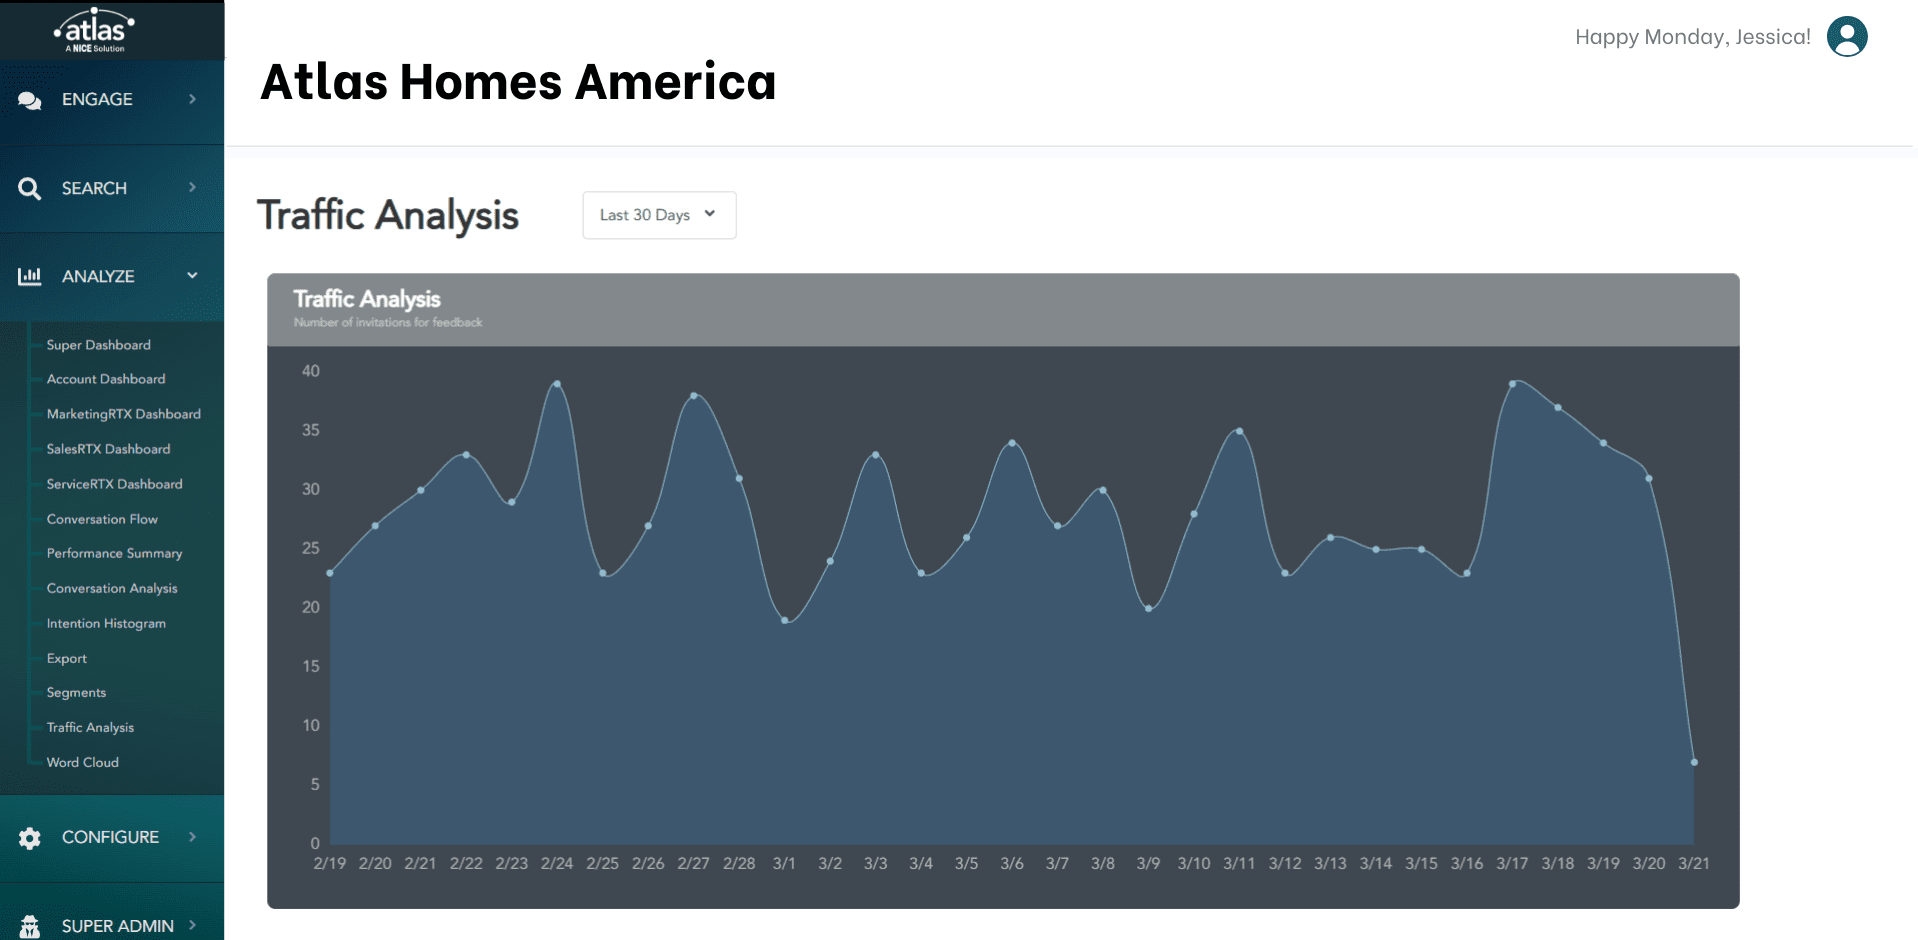Open the Export page
The image size is (1918, 940).
67,658
